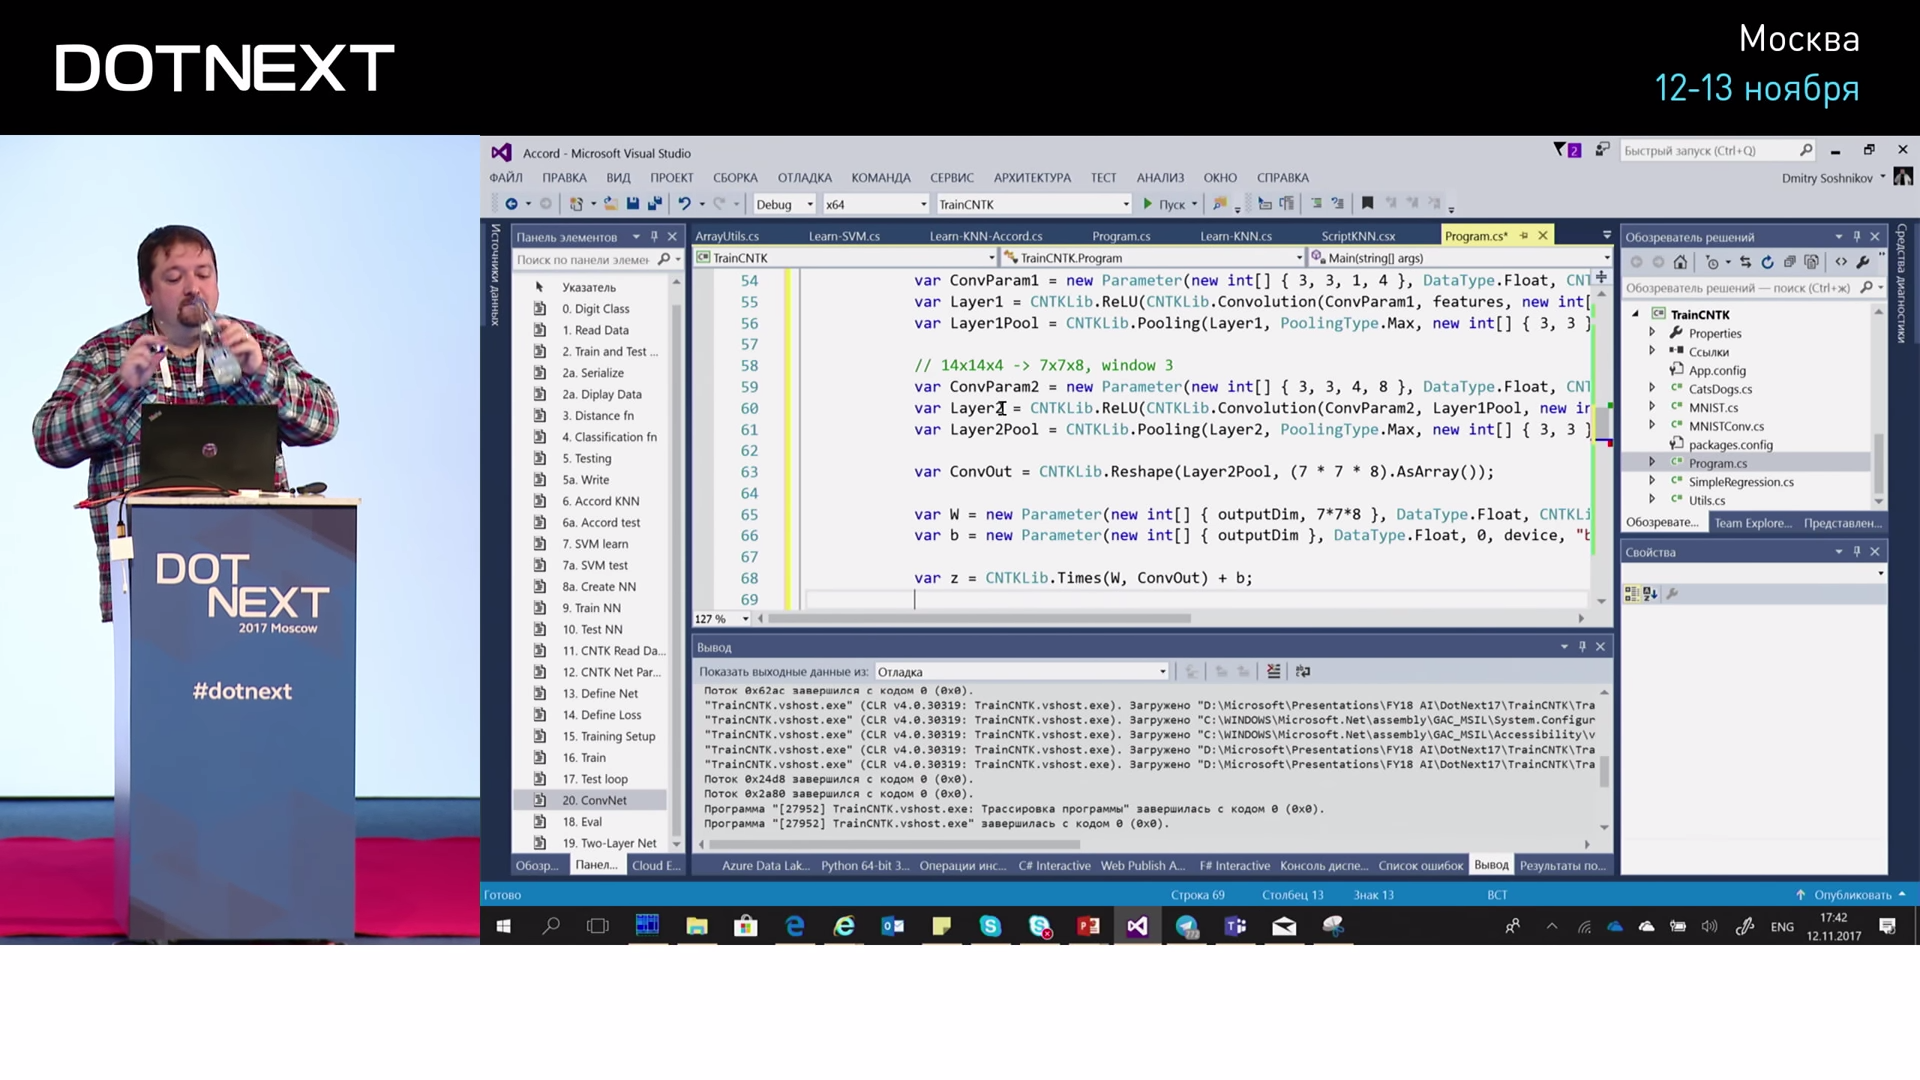Screen dimensions: 1920x1080
Task: Click the Clear All icon in the output panel
Action: point(1273,672)
